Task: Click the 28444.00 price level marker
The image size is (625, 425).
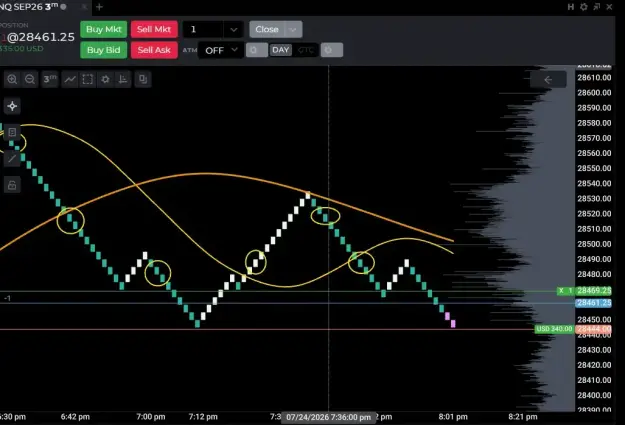Action: click(594, 329)
